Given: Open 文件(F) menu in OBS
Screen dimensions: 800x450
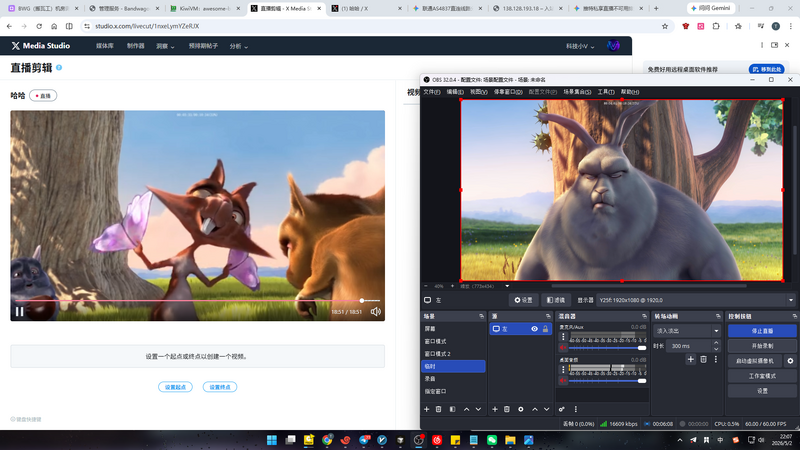Looking at the screenshot, I should pos(432,92).
